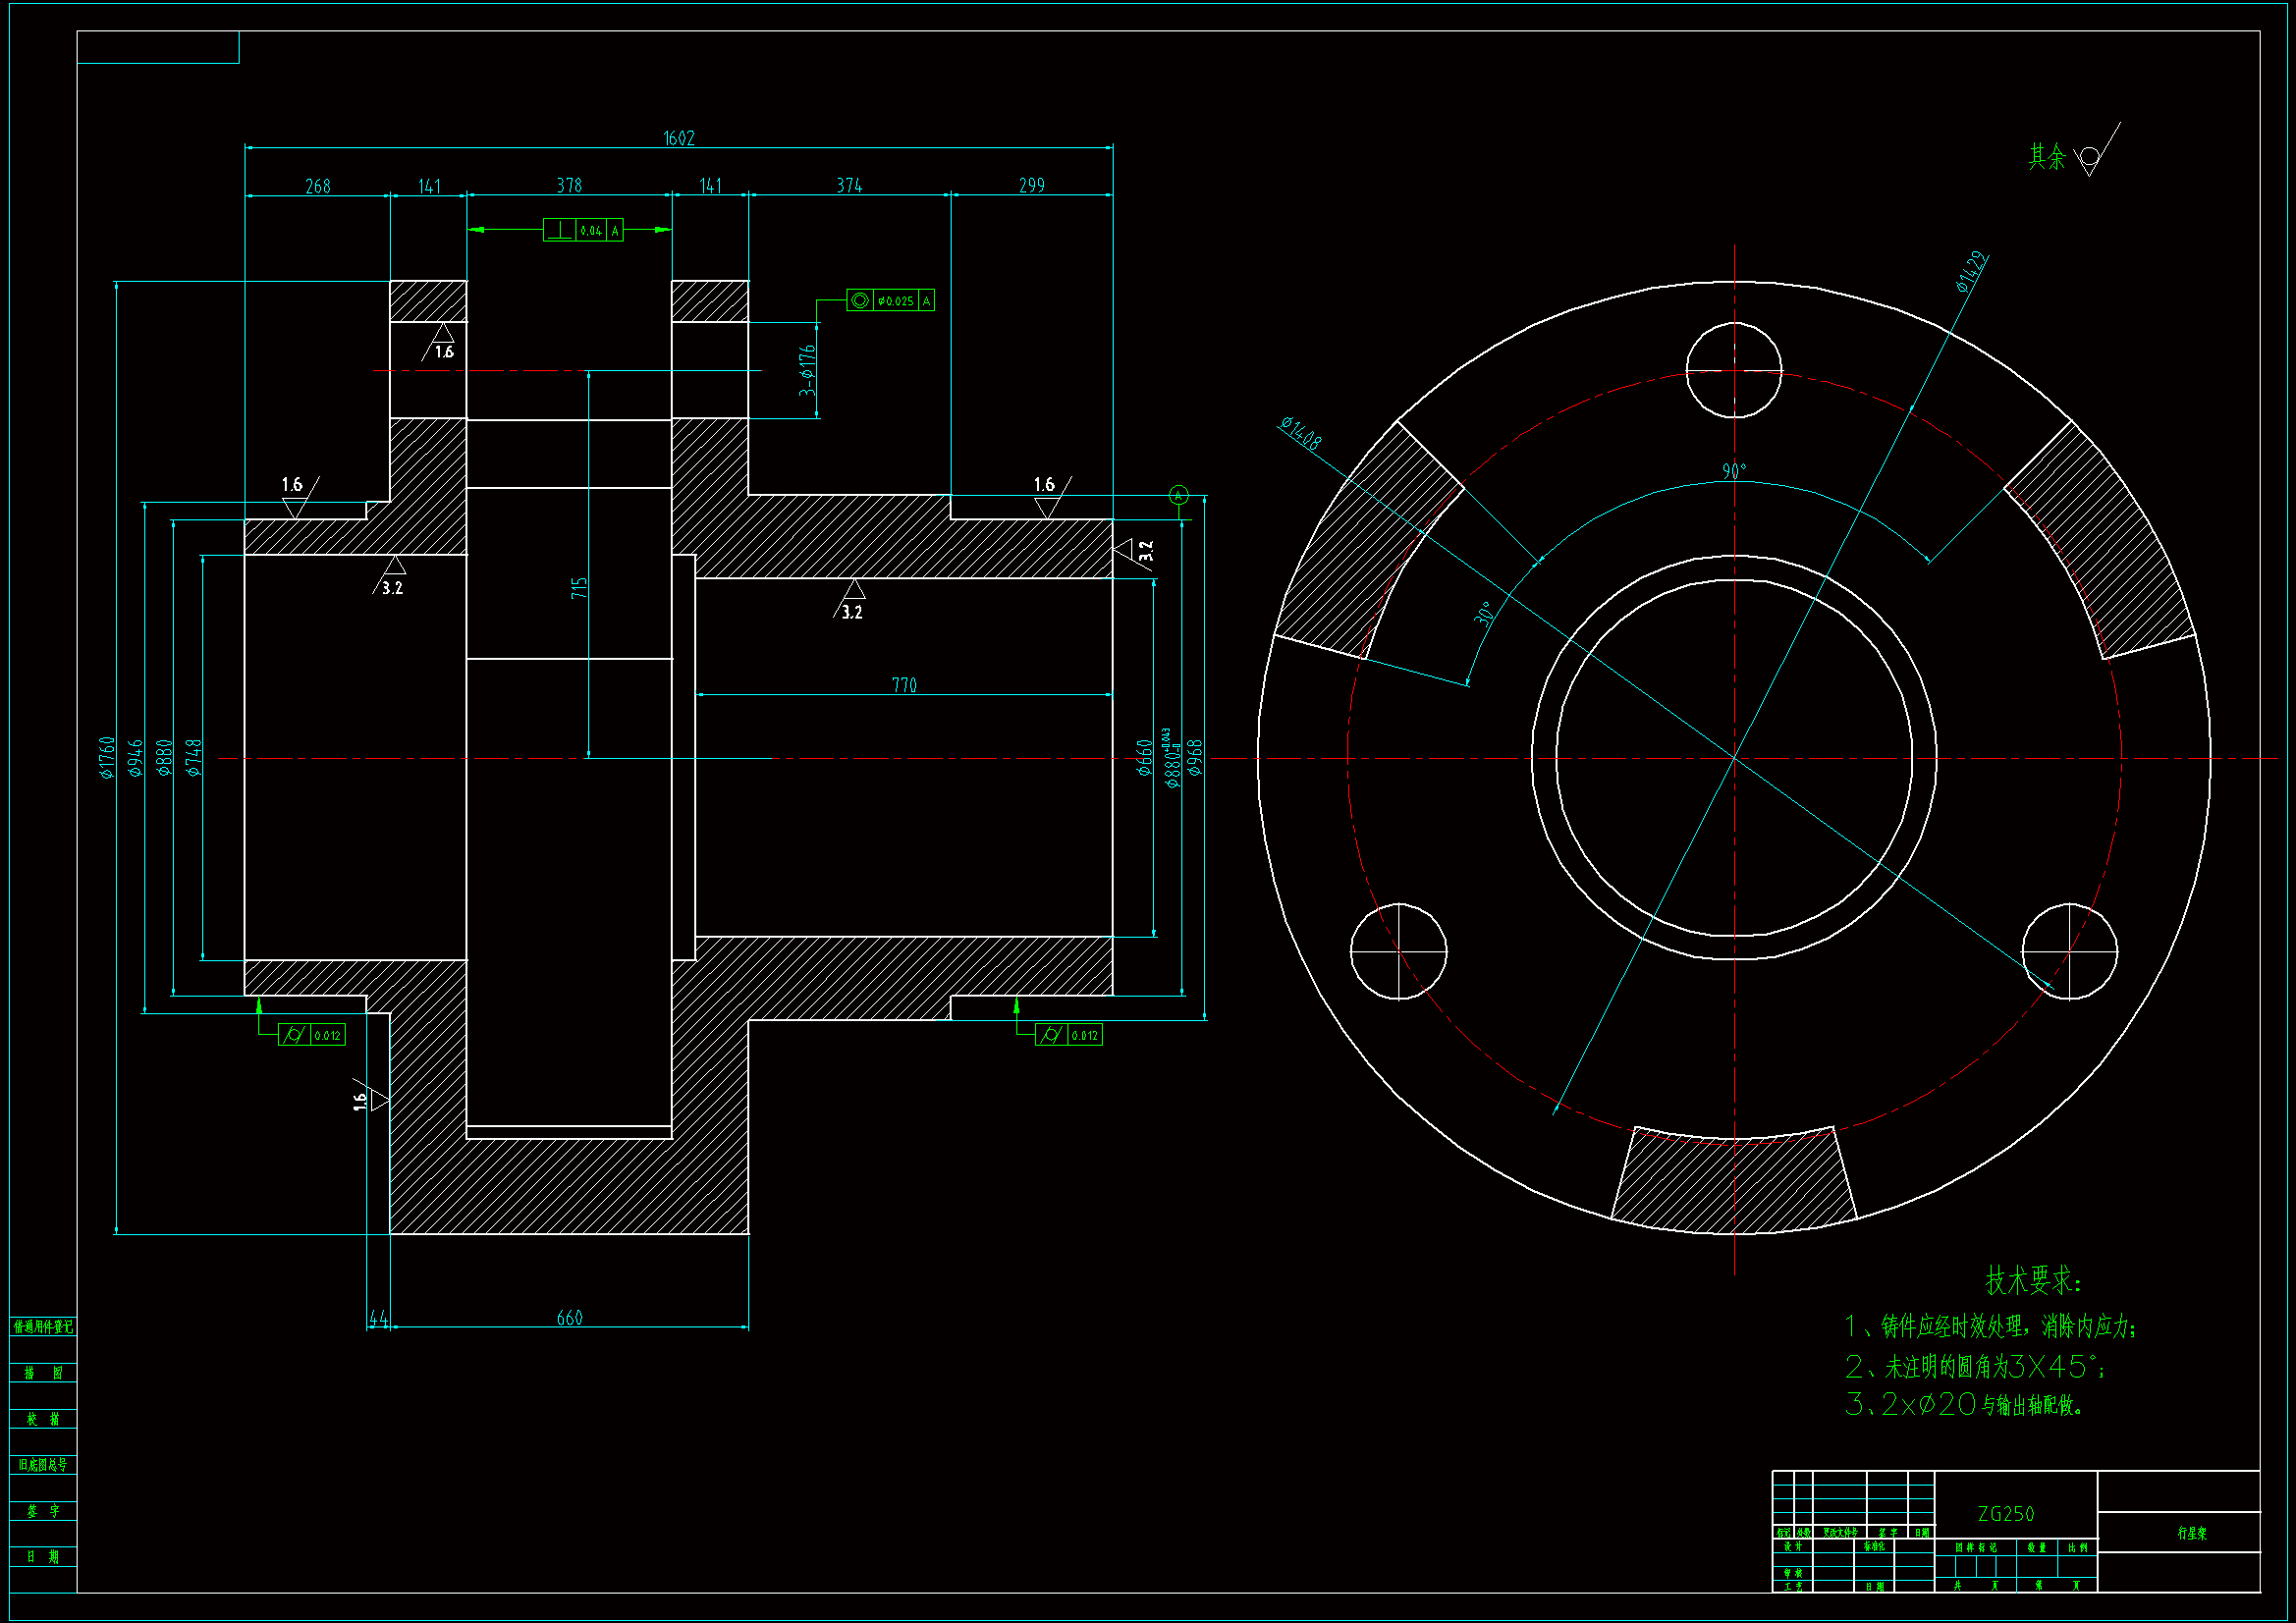Click the datum A circle symbol
This screenshot has width=2296, height=1623.
[1178, 495]
